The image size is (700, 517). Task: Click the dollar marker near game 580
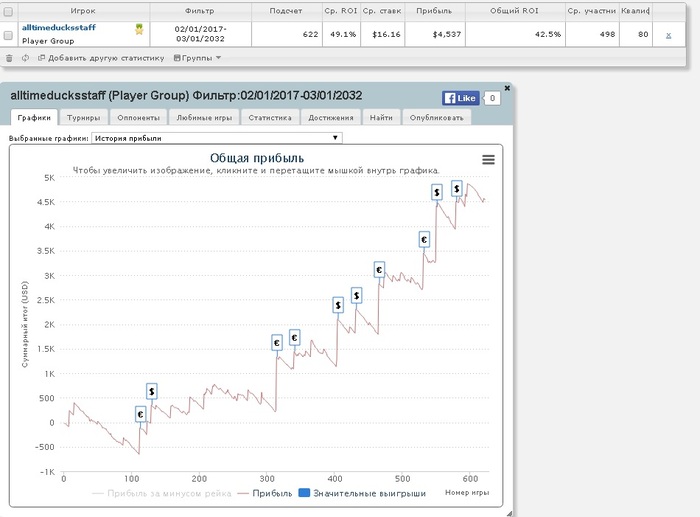point(456,189)
